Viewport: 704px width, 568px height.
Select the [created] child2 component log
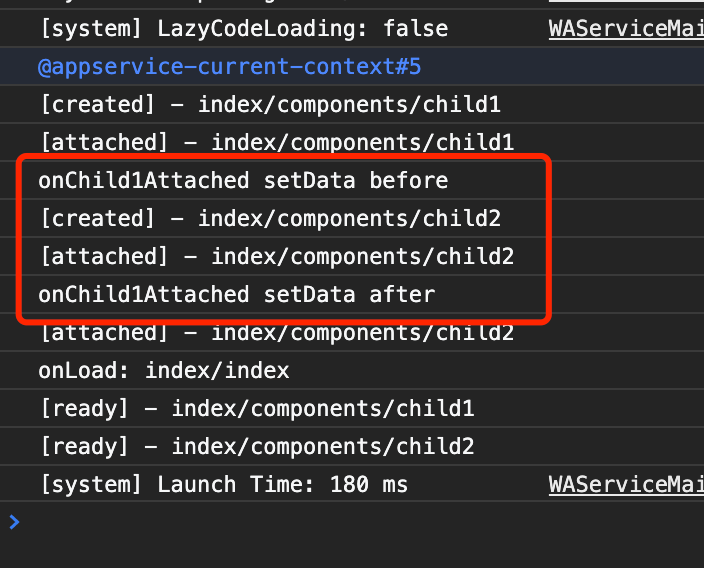[270, 219]
